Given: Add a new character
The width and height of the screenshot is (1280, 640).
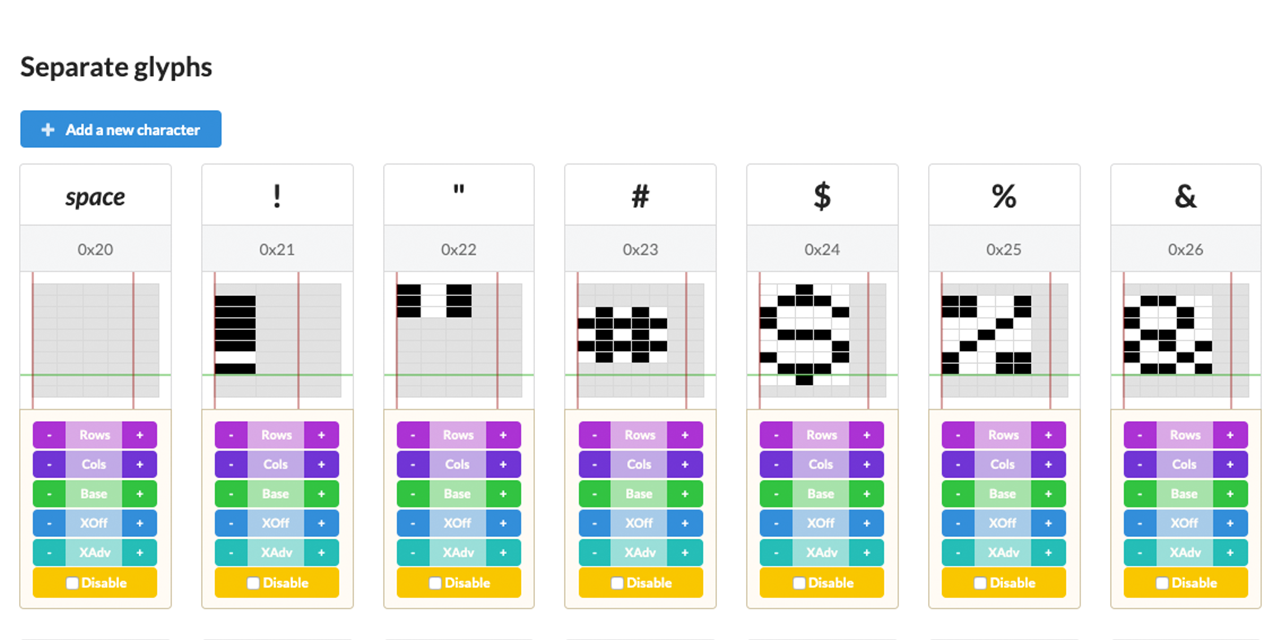Looking at the screenshot, I should pos(121,130).
